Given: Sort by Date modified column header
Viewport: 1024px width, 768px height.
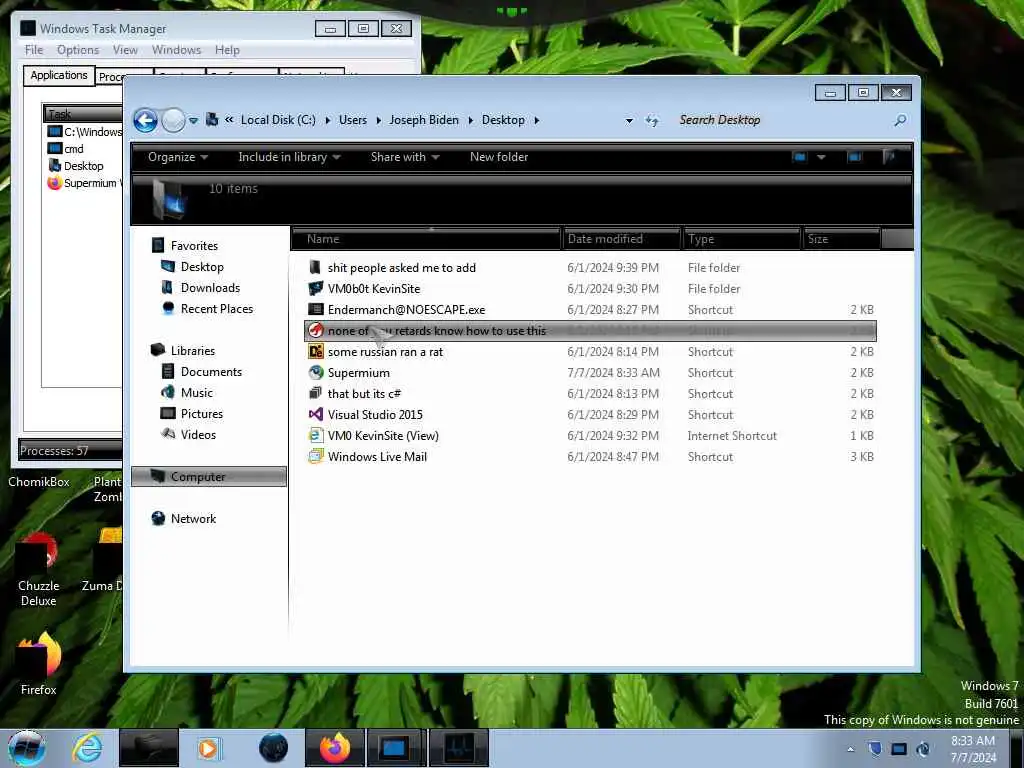Looking at the screenshot, I should (622, 239).
